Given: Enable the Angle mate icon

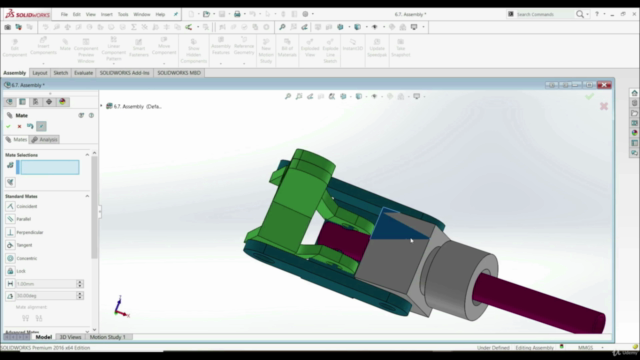Looking at the screenshot, I should (x=10, y=296).
